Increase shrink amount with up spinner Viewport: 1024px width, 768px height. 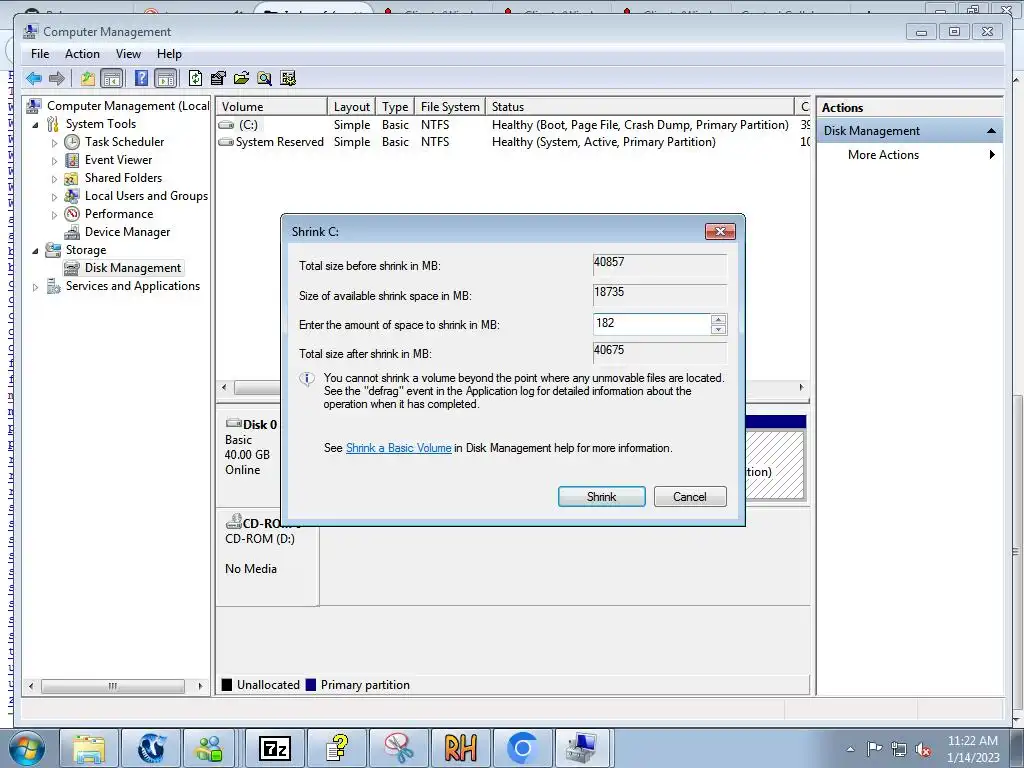[x=718, y=319]
